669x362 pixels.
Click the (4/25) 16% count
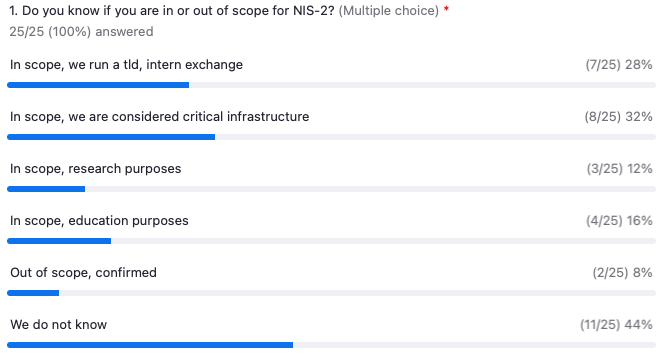[x=619, y=221]
